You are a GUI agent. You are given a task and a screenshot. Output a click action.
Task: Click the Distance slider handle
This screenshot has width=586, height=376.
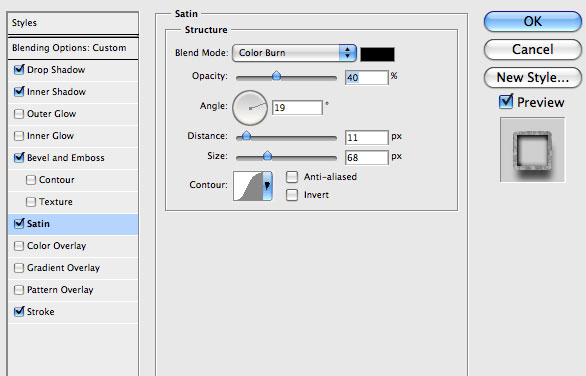(x=246, y=136)
